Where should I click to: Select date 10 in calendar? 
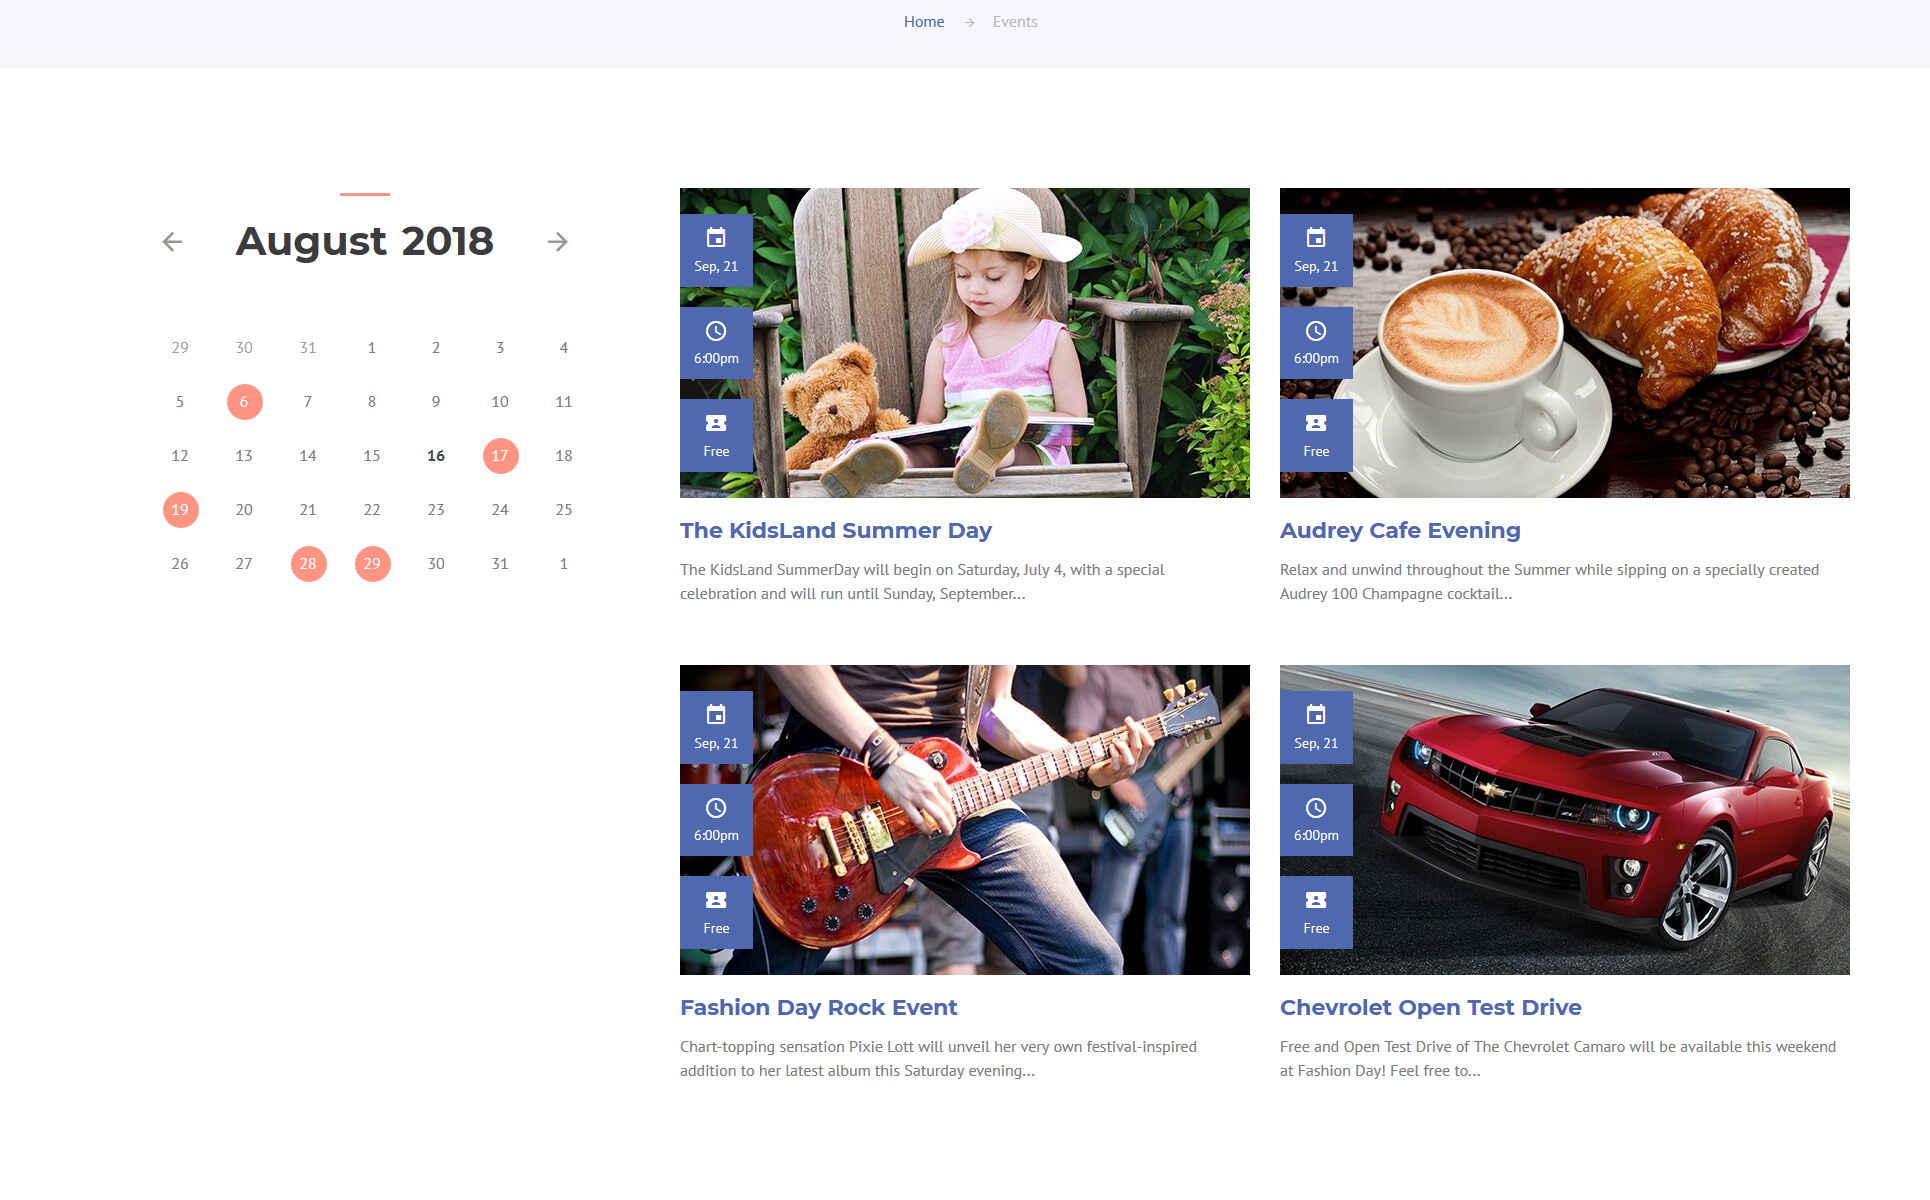click(500, 402)
